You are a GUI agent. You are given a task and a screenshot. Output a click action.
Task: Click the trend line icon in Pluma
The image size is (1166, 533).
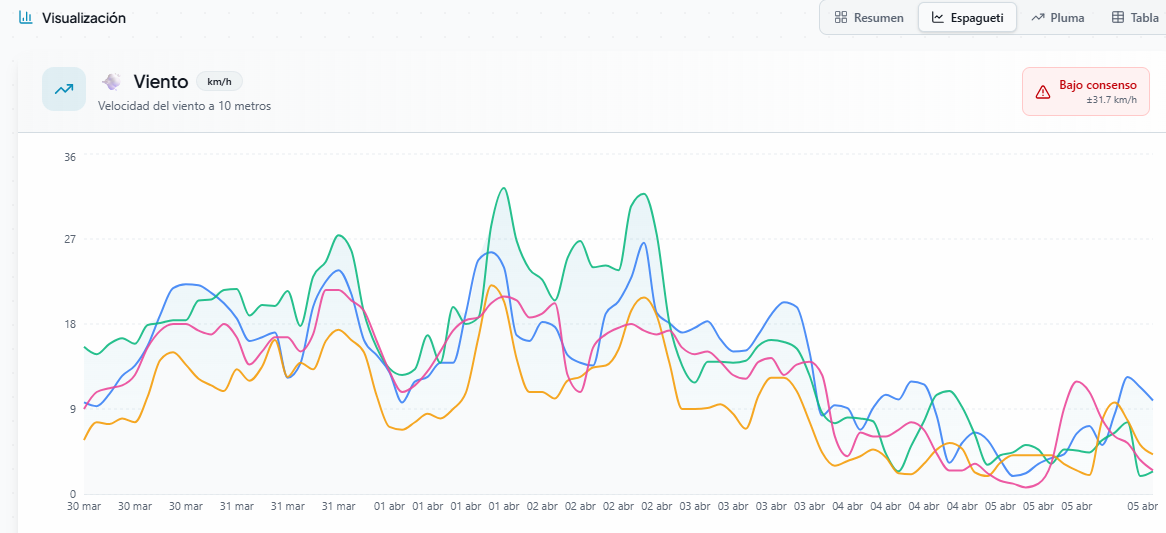(1038, 18)
